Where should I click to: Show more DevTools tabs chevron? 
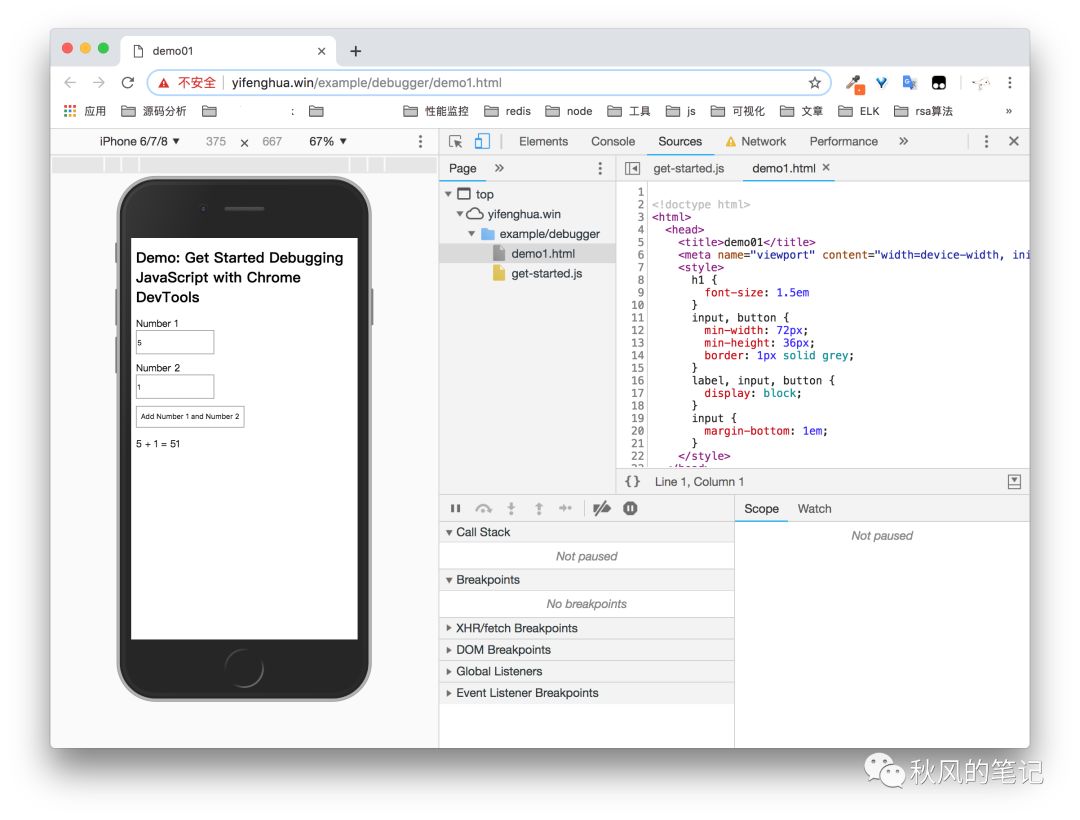coord(904,141)
